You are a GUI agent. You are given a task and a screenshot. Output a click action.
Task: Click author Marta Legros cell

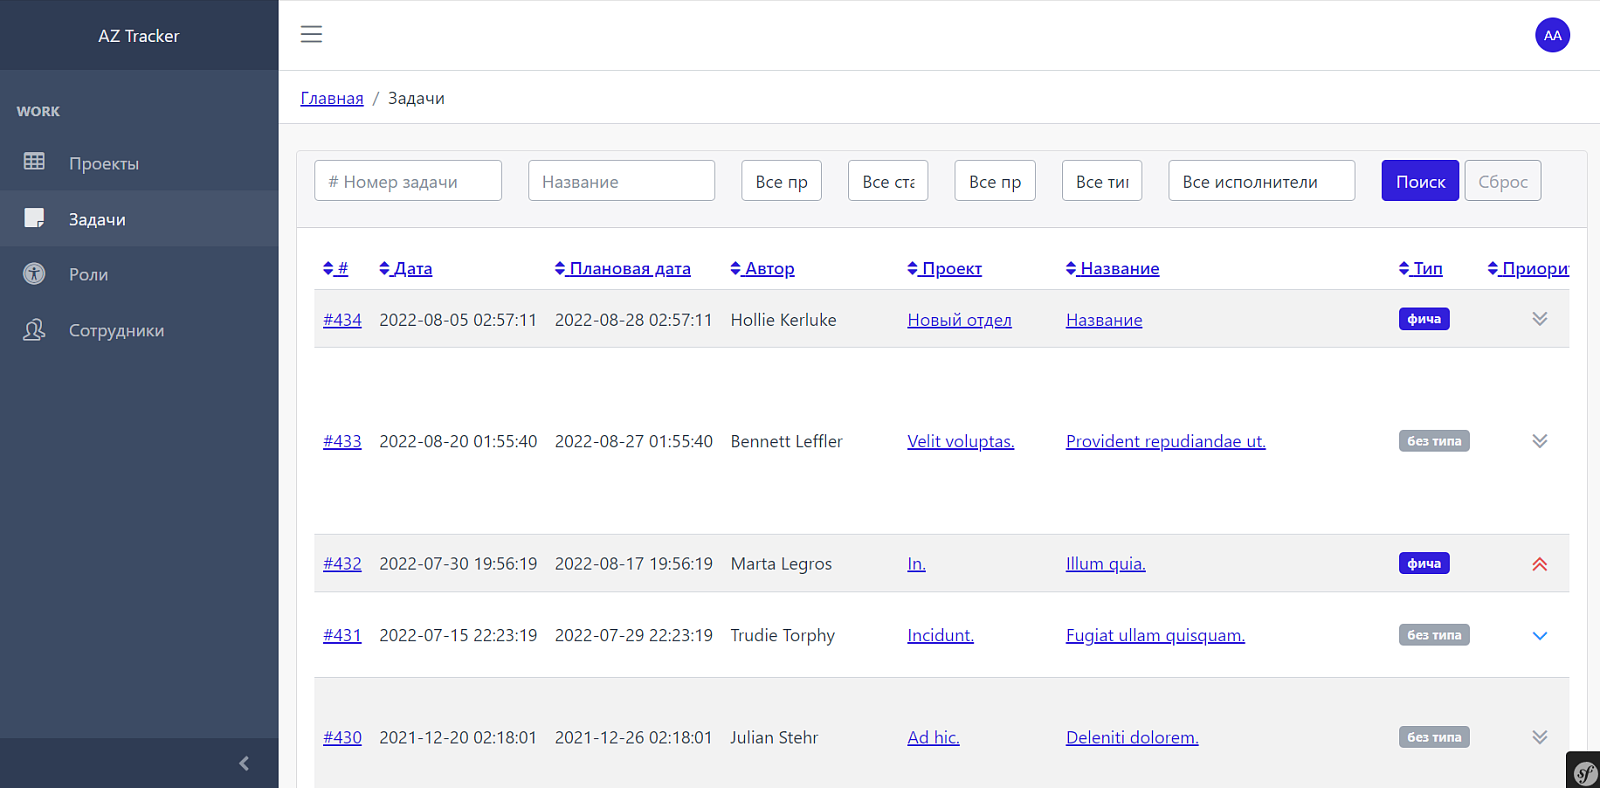pos(781,564)
